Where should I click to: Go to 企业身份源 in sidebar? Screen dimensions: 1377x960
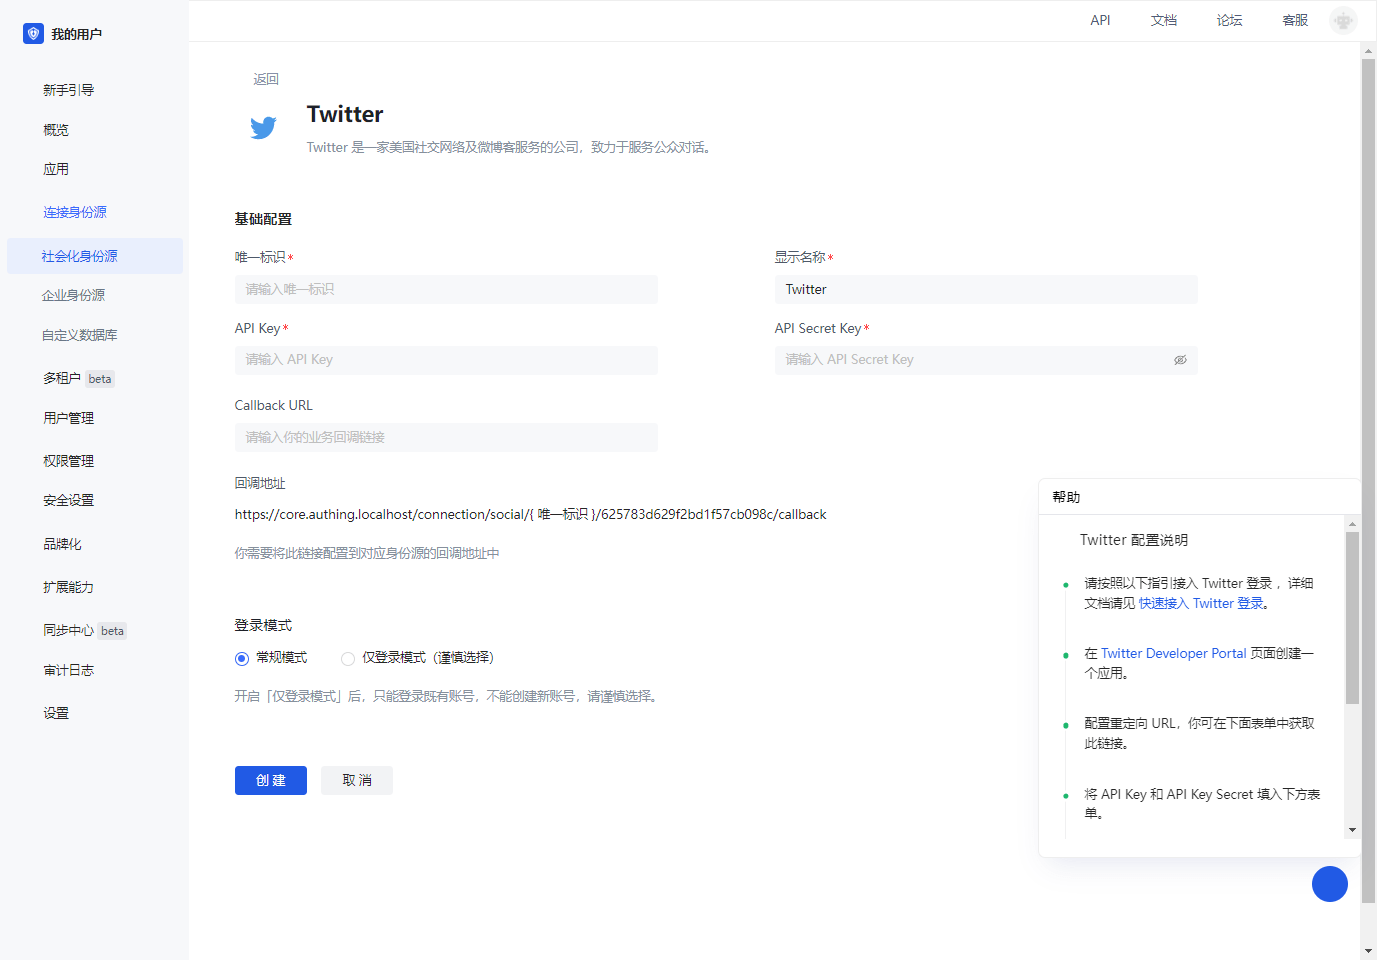(73, 295)
